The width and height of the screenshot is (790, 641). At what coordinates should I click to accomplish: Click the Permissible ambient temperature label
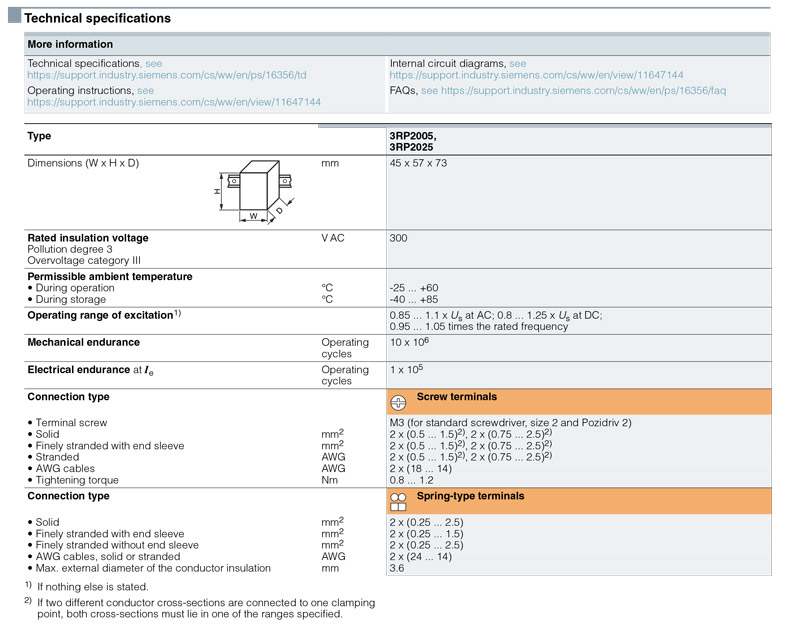coord(110,276)
